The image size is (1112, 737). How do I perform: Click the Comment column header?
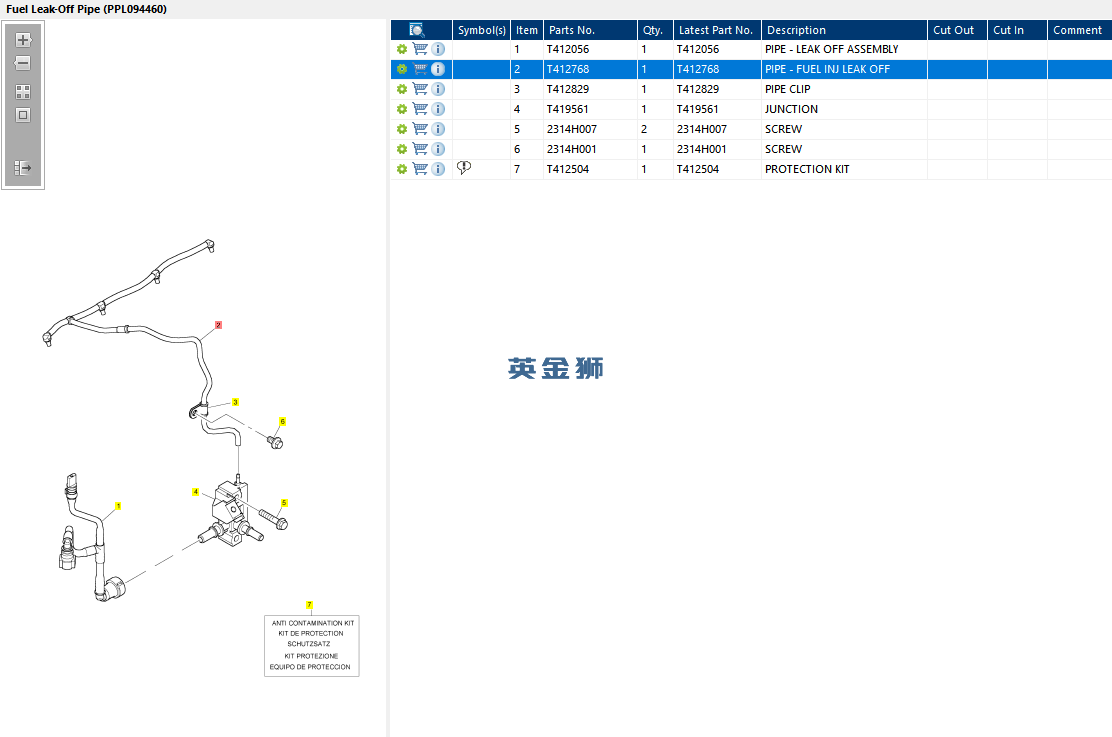(1079, 30)
